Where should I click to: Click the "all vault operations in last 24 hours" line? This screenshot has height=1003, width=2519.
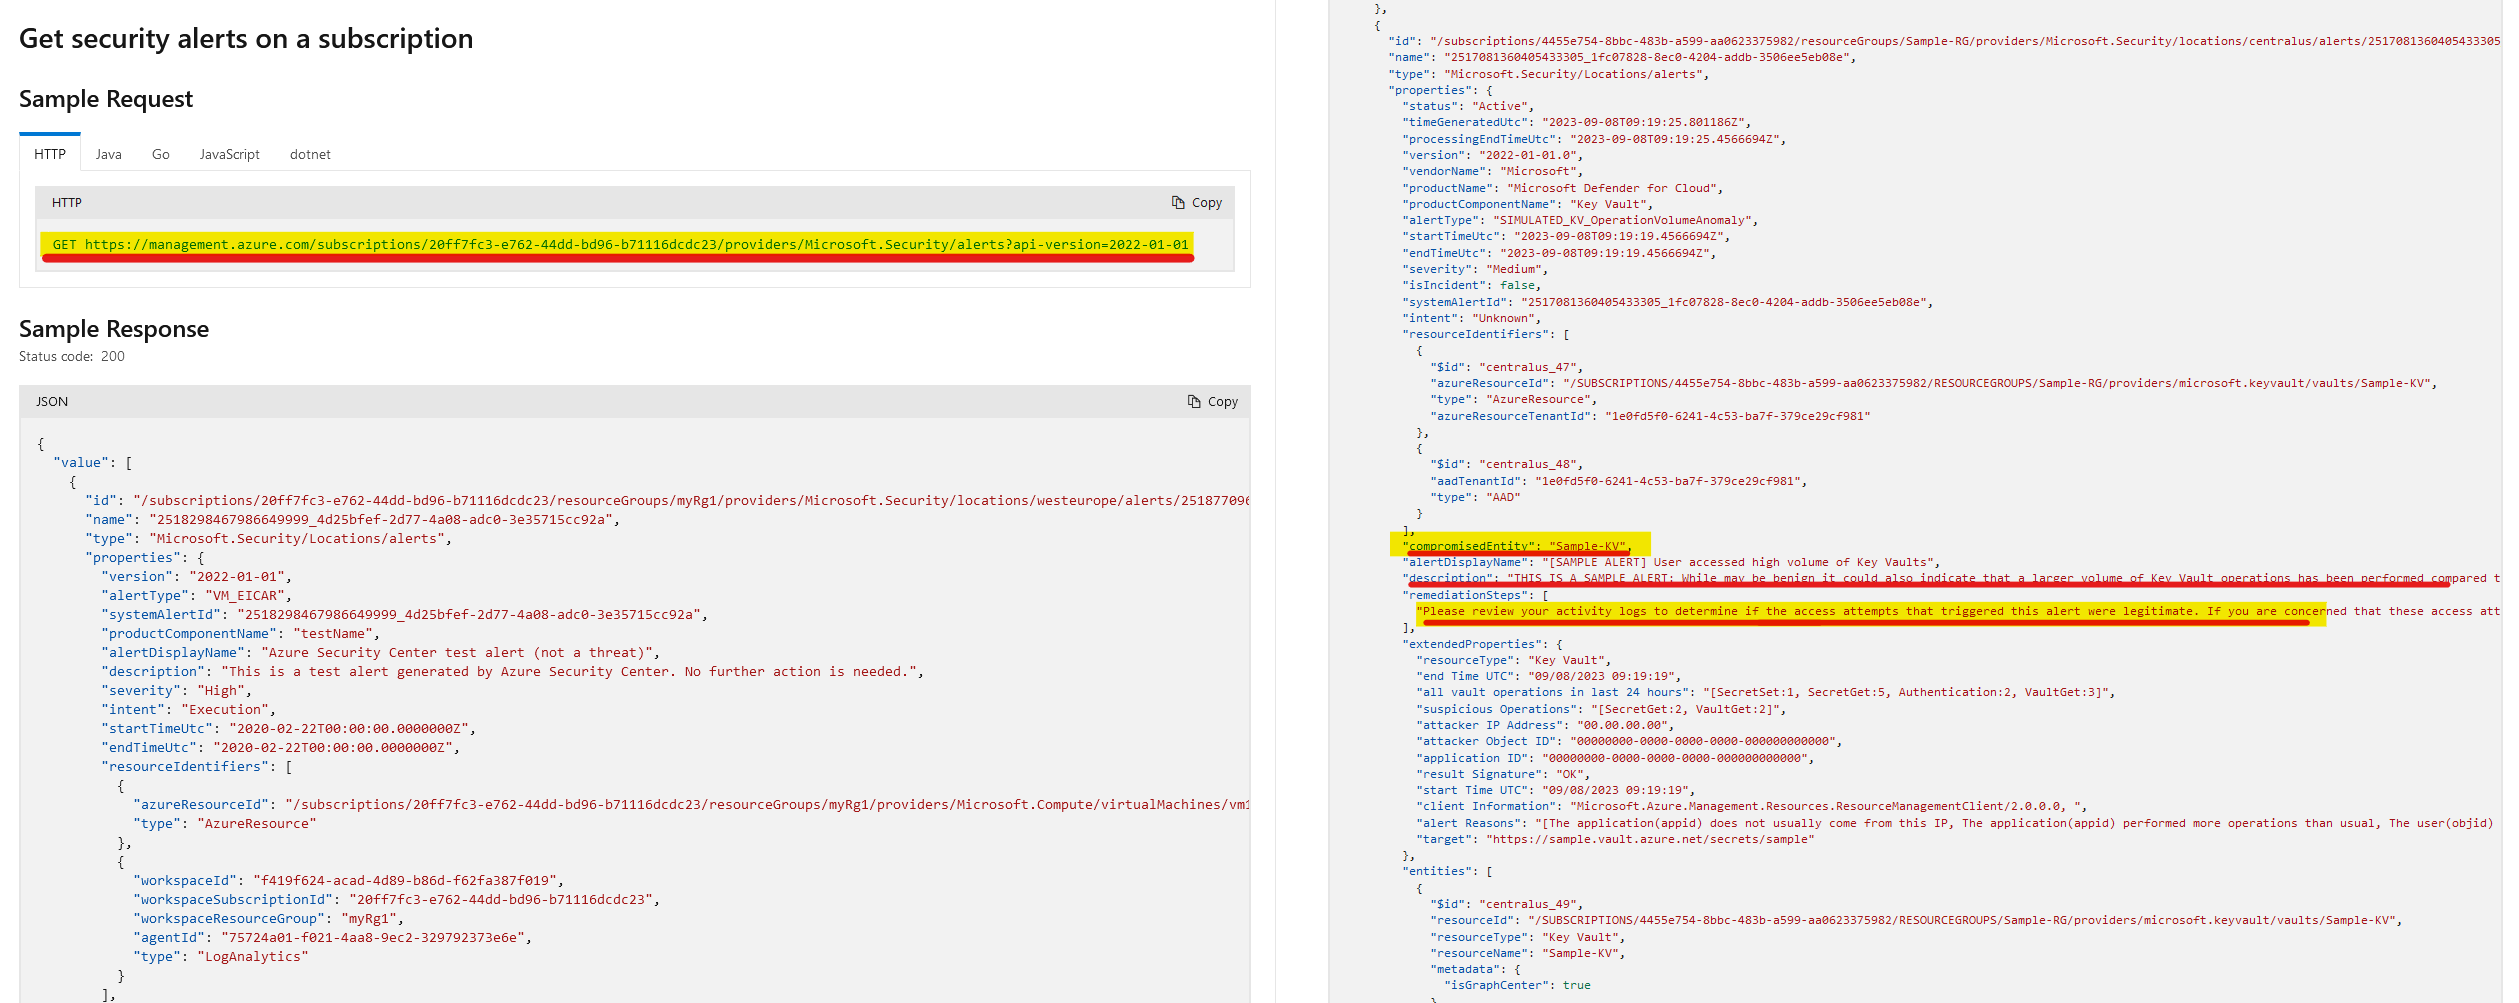[x=1766, y=692]
